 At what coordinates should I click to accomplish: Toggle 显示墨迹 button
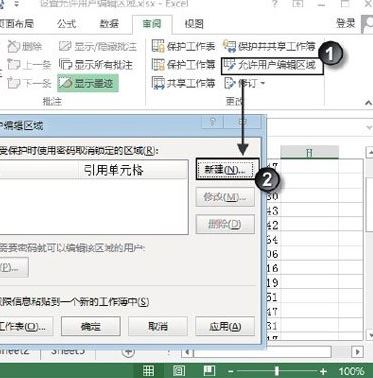(88, 83)
